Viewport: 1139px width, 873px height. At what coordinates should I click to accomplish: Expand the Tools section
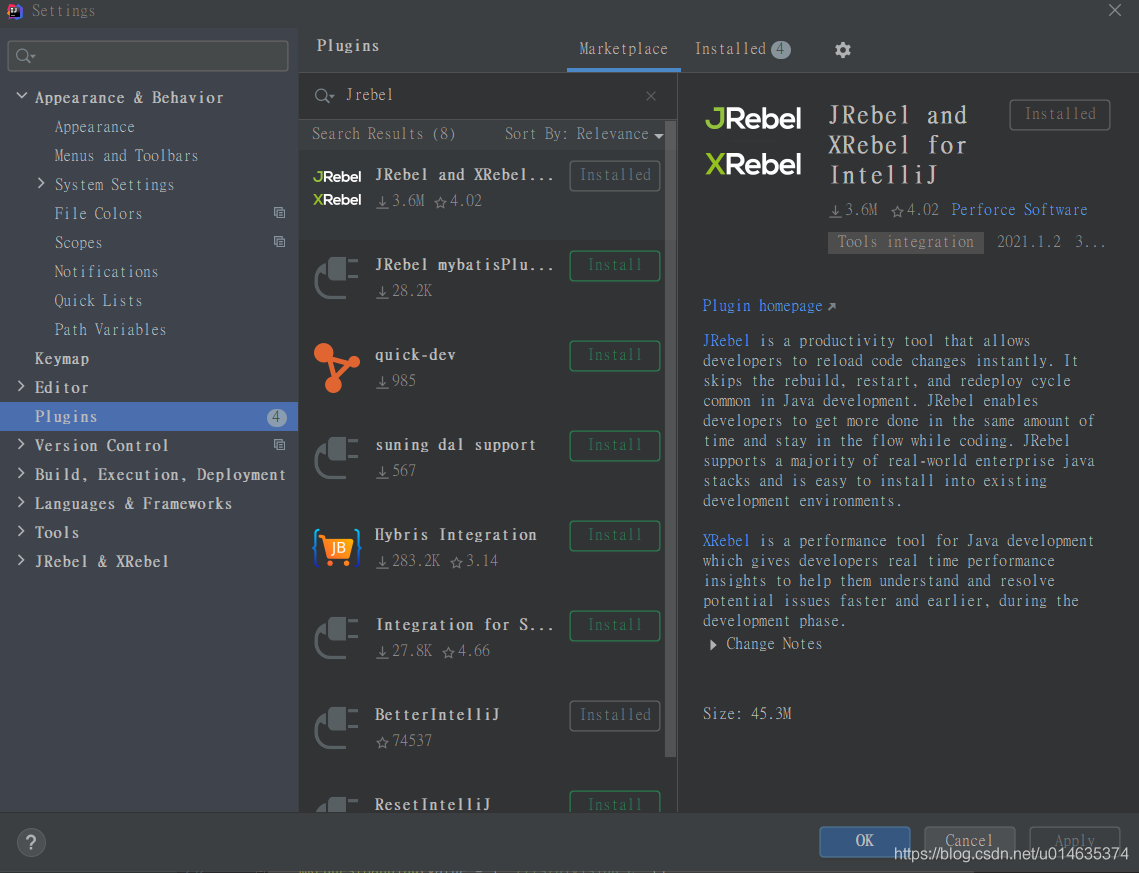21,532
